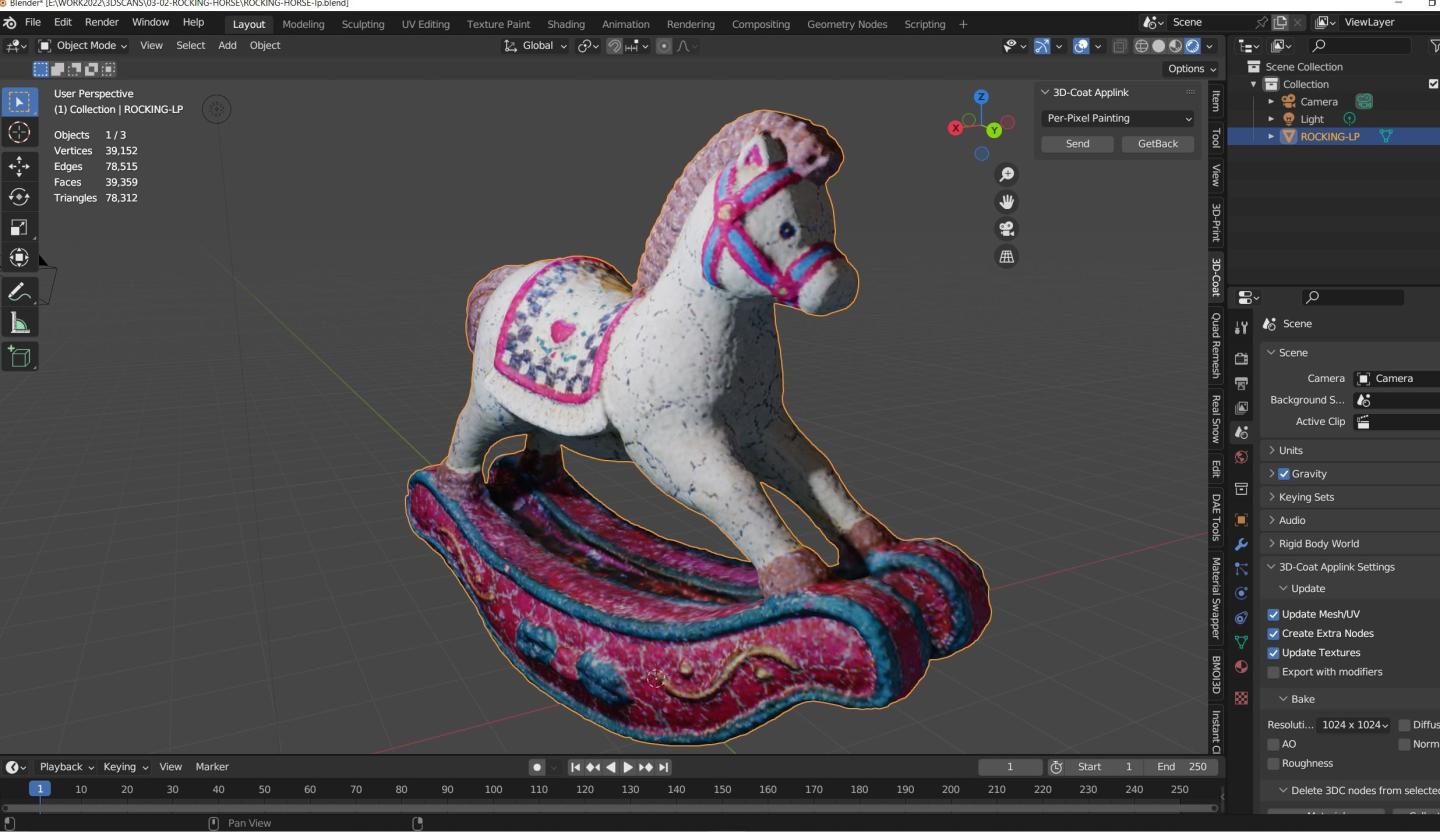The height and width of the screenshot is (832, 1440).
Task: Open the Physics properties tab icon
Action: (x=1241, y=593)
